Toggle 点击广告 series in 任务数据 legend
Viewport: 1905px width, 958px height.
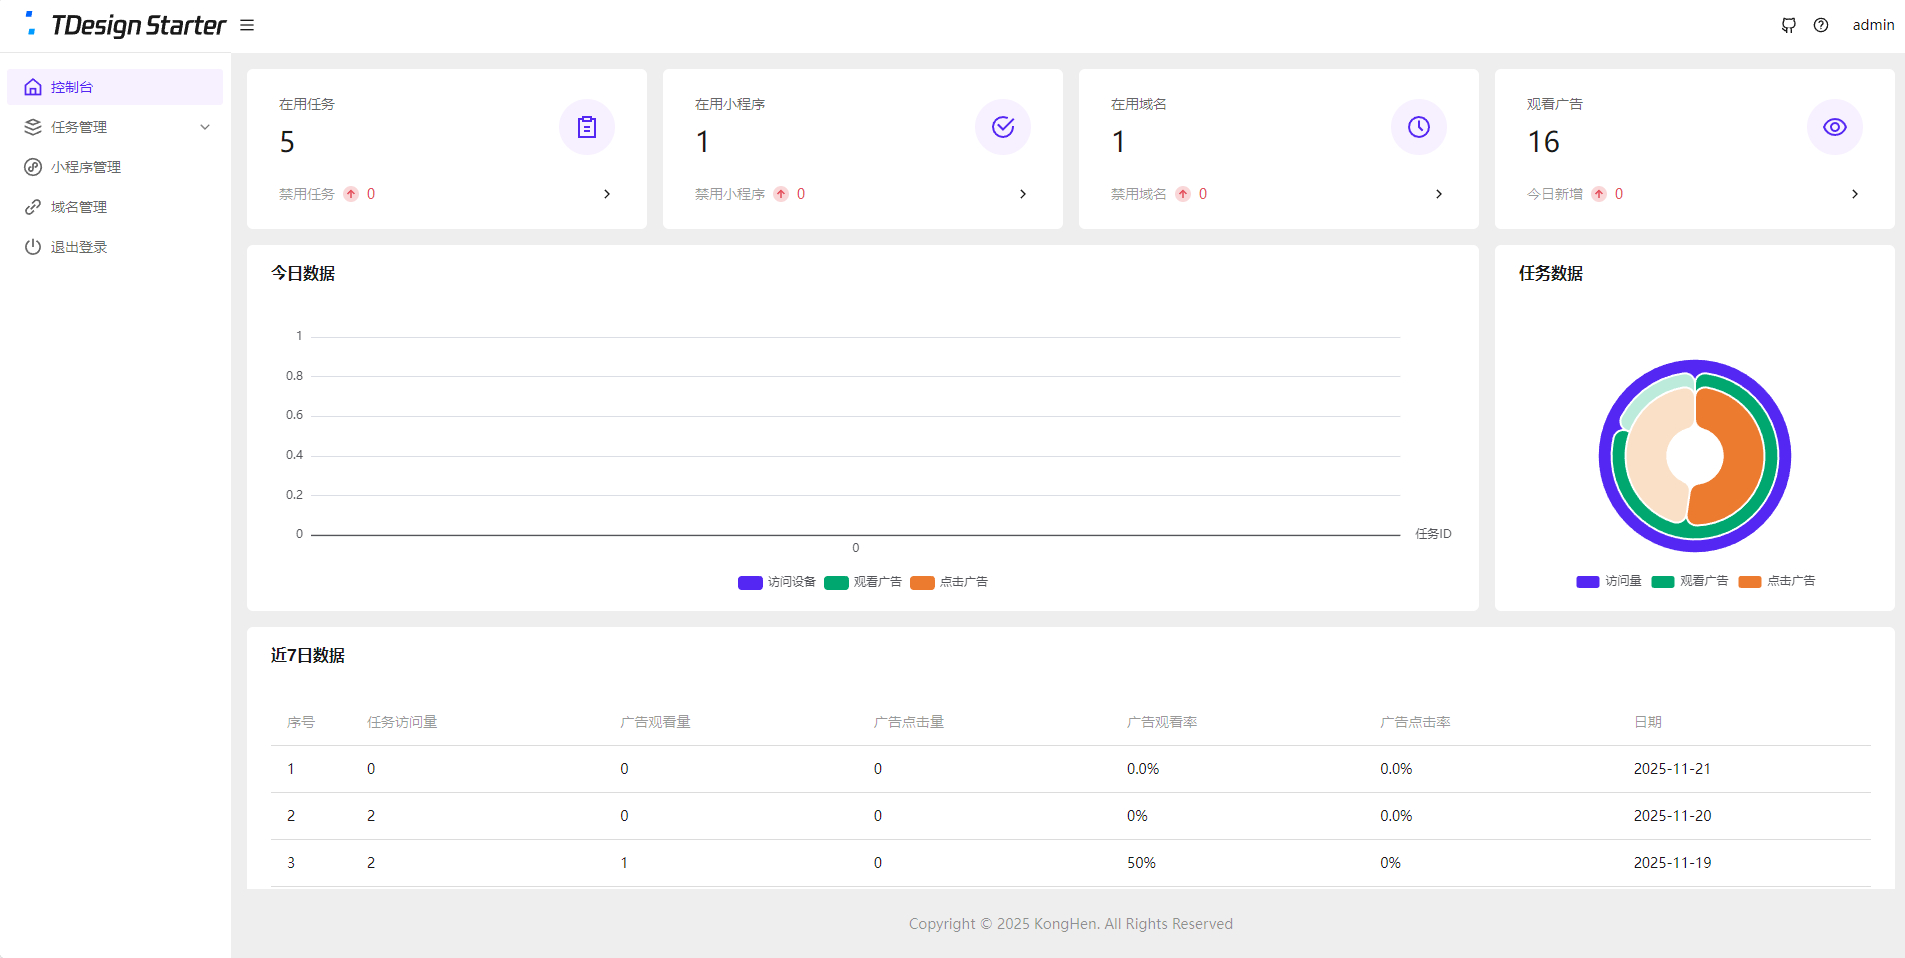1777,581
